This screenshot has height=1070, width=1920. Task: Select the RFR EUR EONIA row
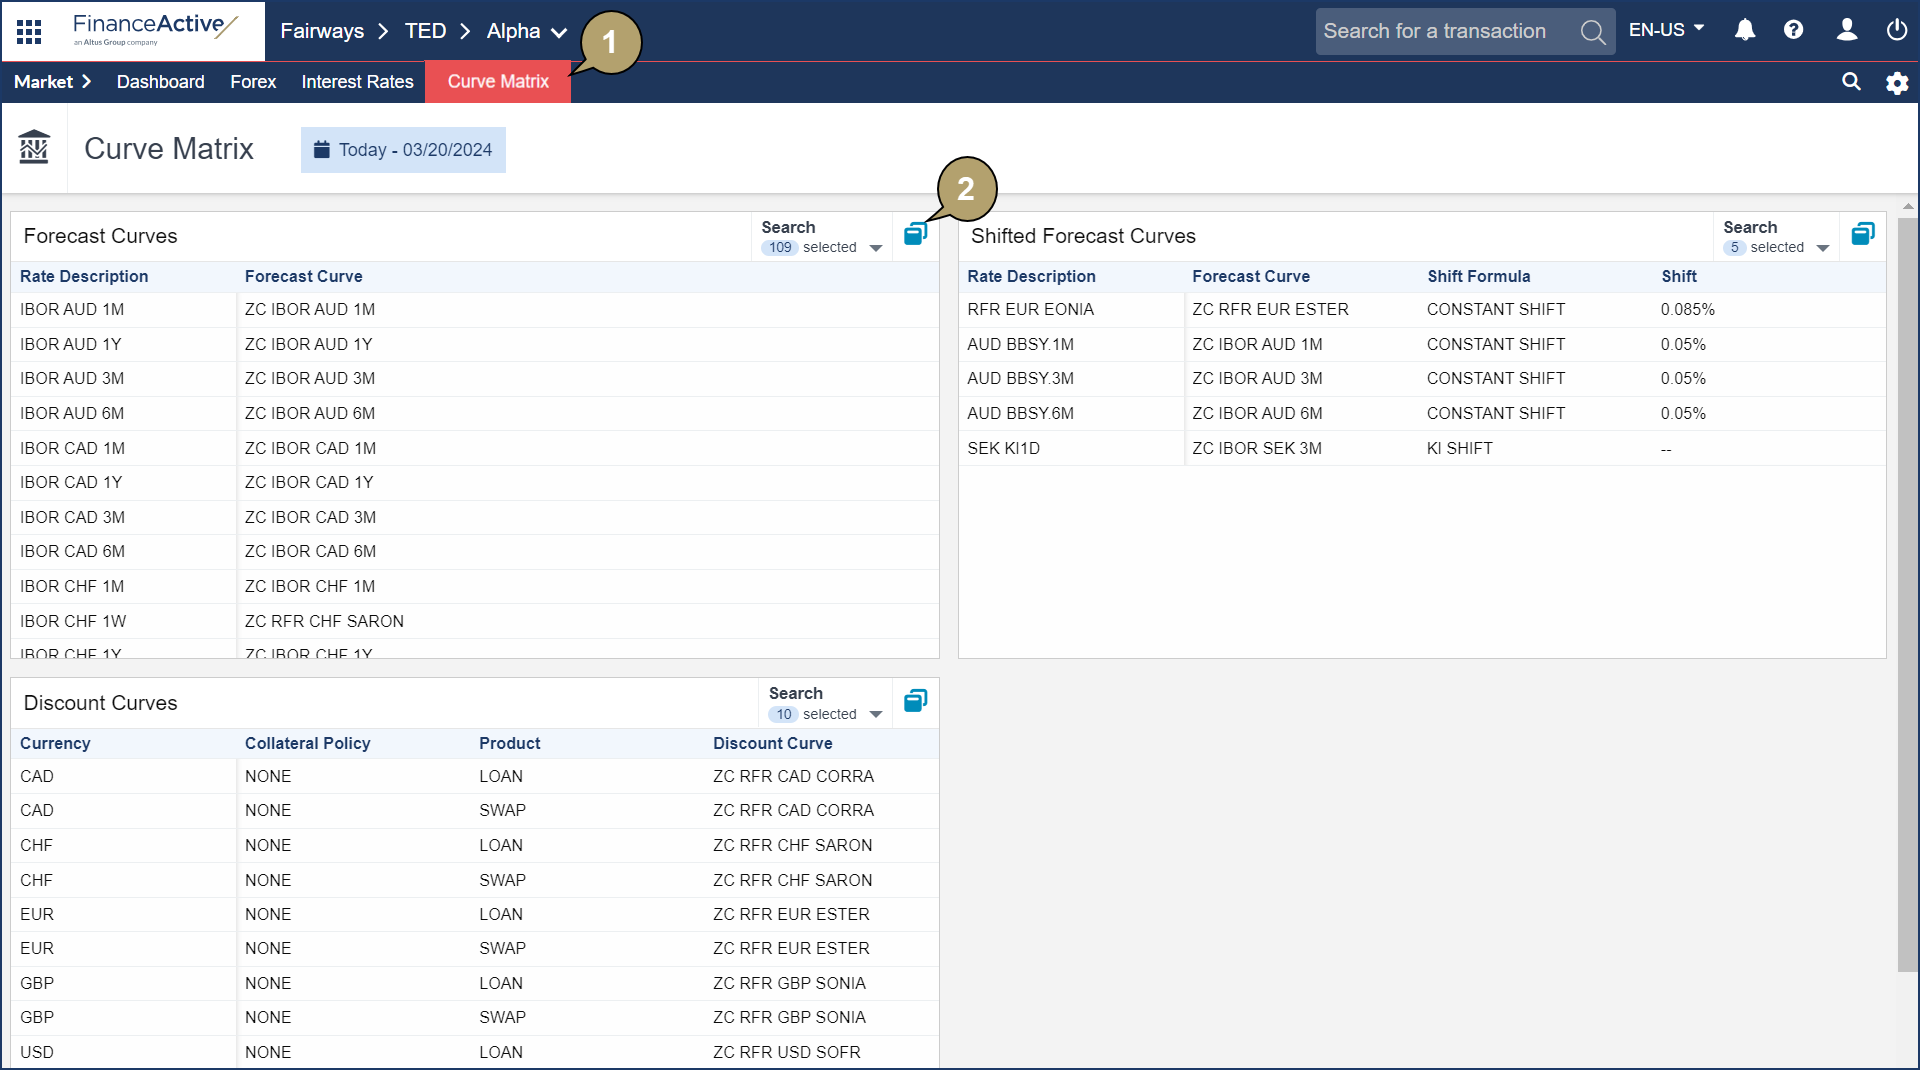(1422, 310)
